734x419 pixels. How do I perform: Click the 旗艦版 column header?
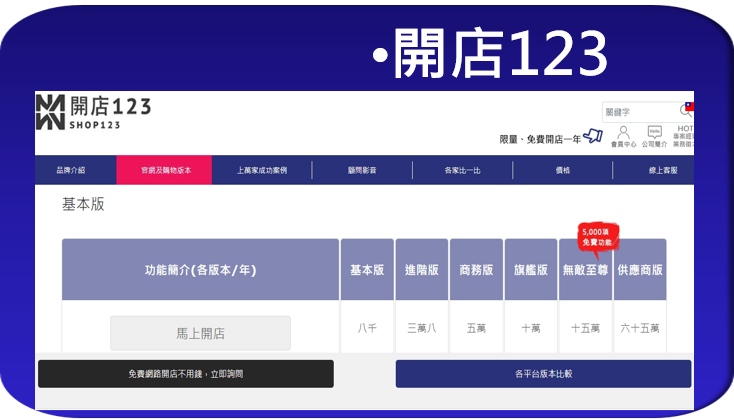(x=531, y=270)
